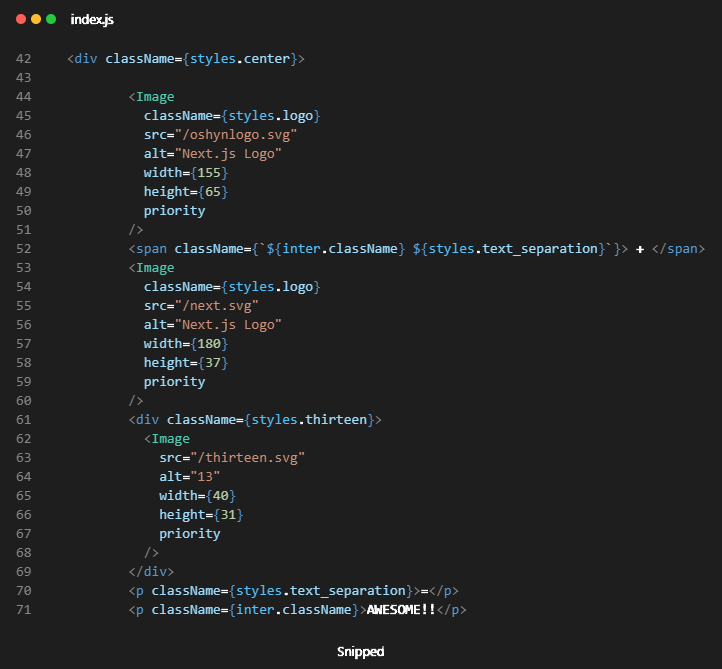Click the closing '</span>' tag
Image resolution: width=722 pixels, height=669 pixels.
pos(678,249)
